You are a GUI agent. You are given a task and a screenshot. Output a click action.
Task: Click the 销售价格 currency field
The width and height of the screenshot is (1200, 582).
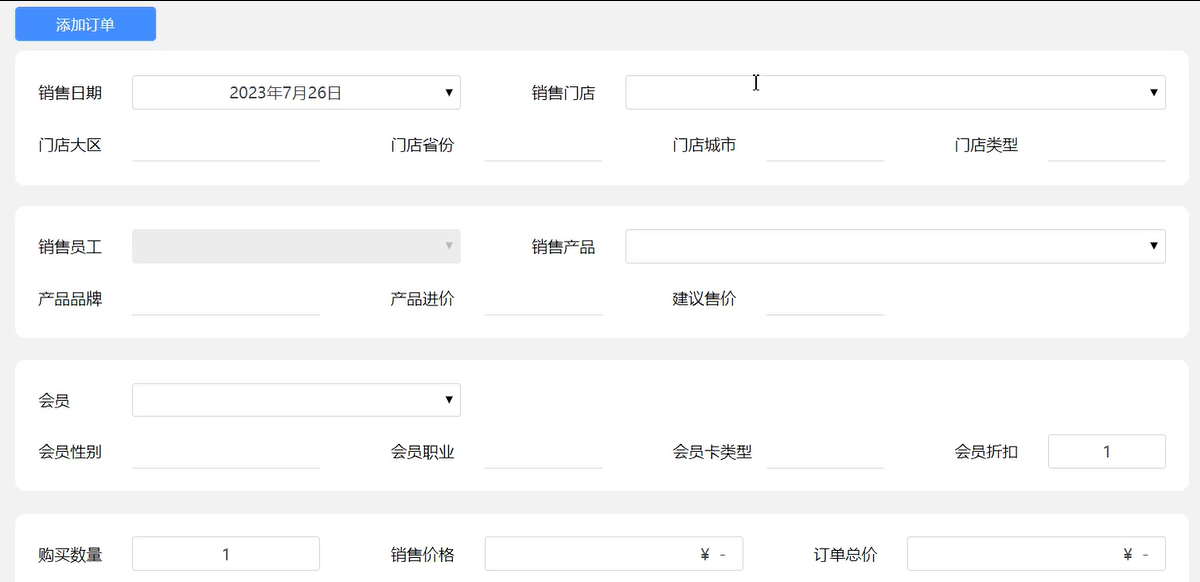(614, 554)
